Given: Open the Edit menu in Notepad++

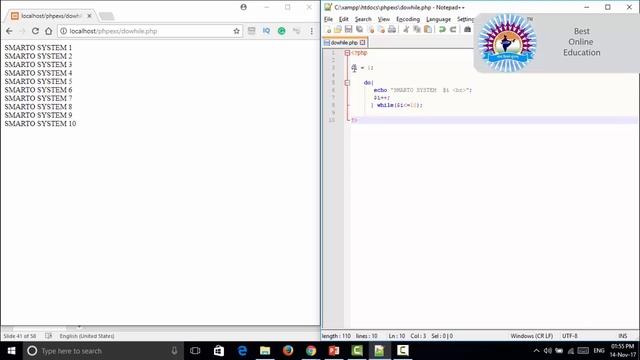Looking at the screenshot, I should 344,19.
